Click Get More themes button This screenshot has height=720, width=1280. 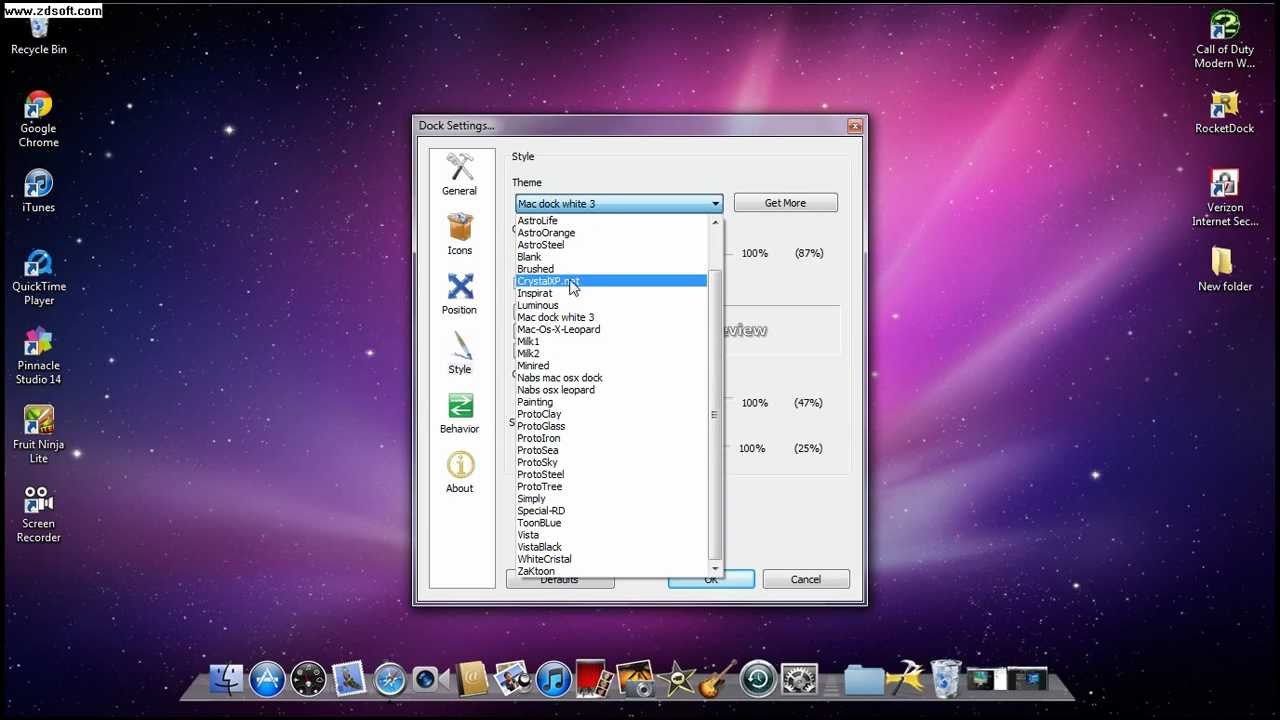click(785, 203)
